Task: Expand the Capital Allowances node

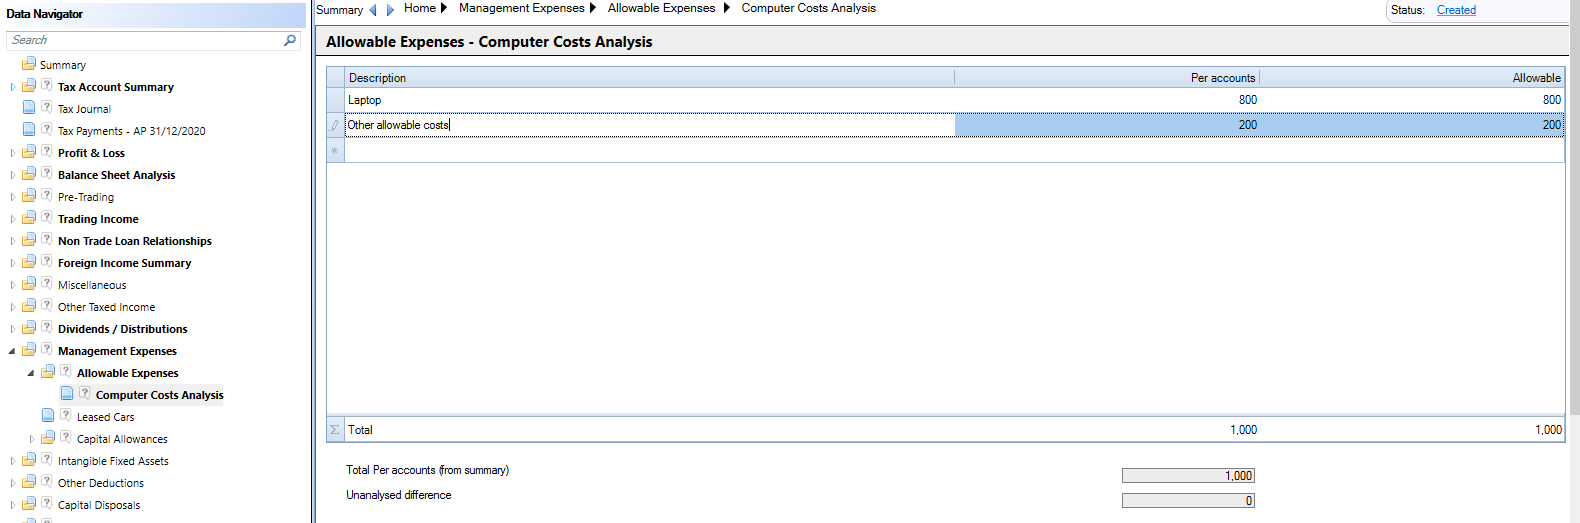Action: 31,439
